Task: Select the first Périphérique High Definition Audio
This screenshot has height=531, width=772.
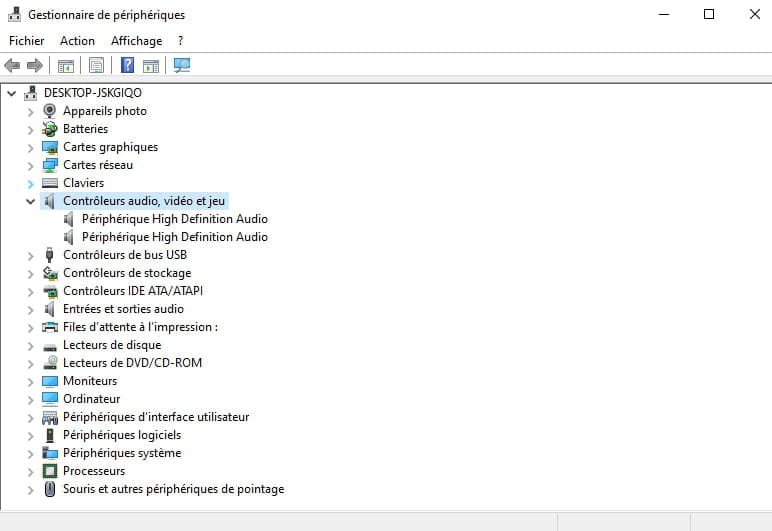Action: click(x=175, y=219)
